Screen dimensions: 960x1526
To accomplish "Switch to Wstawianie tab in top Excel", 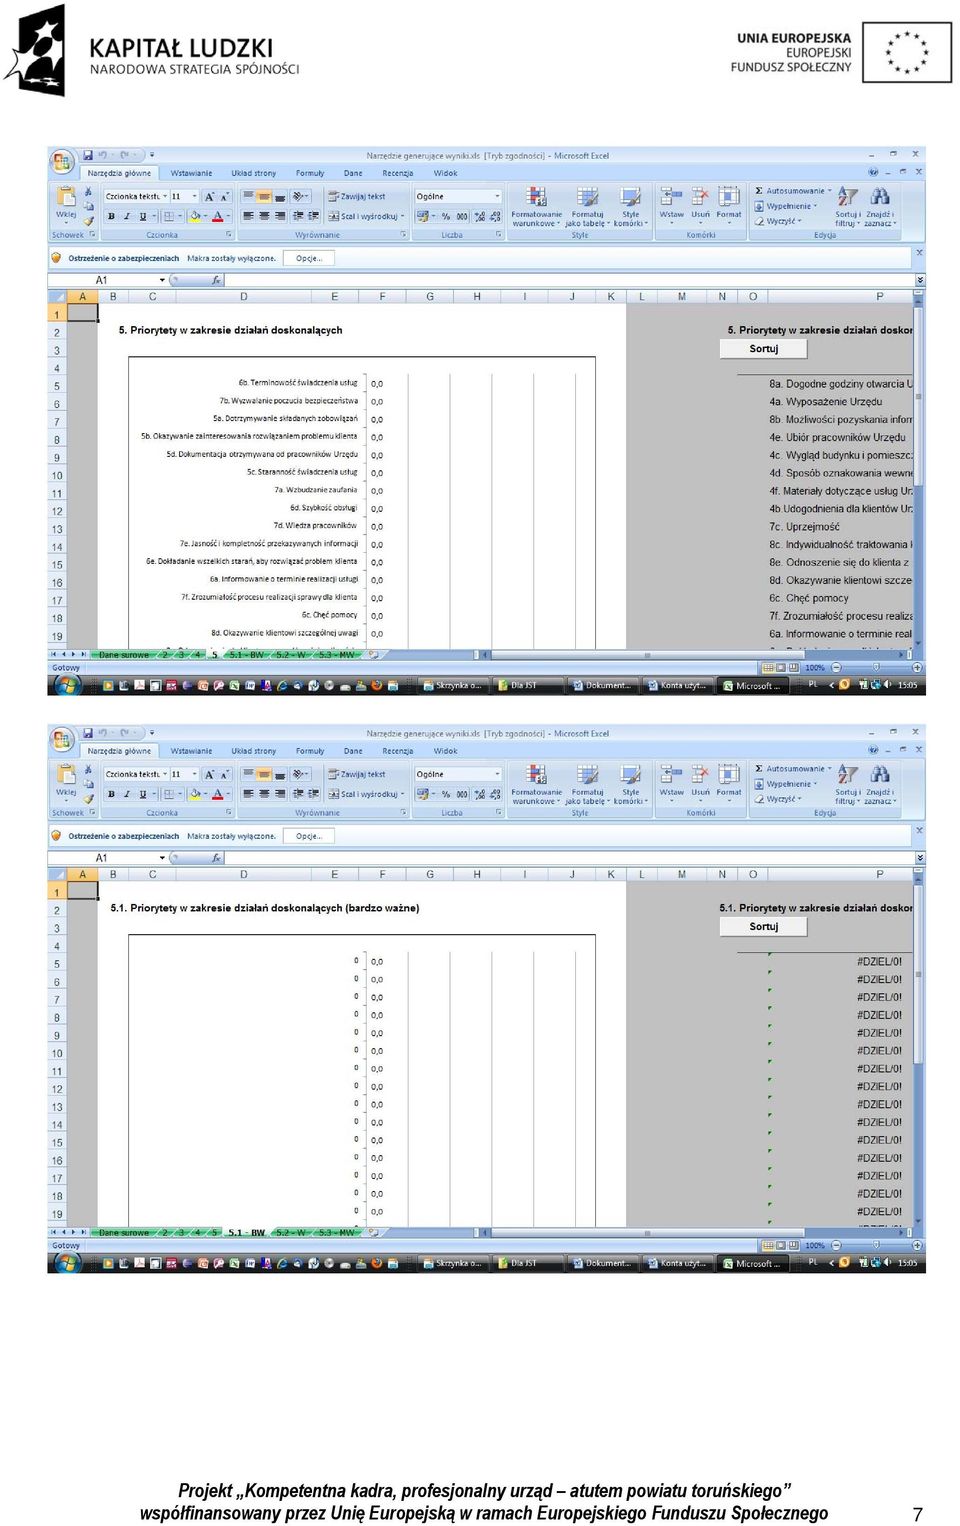I will [x=191, y=173].
